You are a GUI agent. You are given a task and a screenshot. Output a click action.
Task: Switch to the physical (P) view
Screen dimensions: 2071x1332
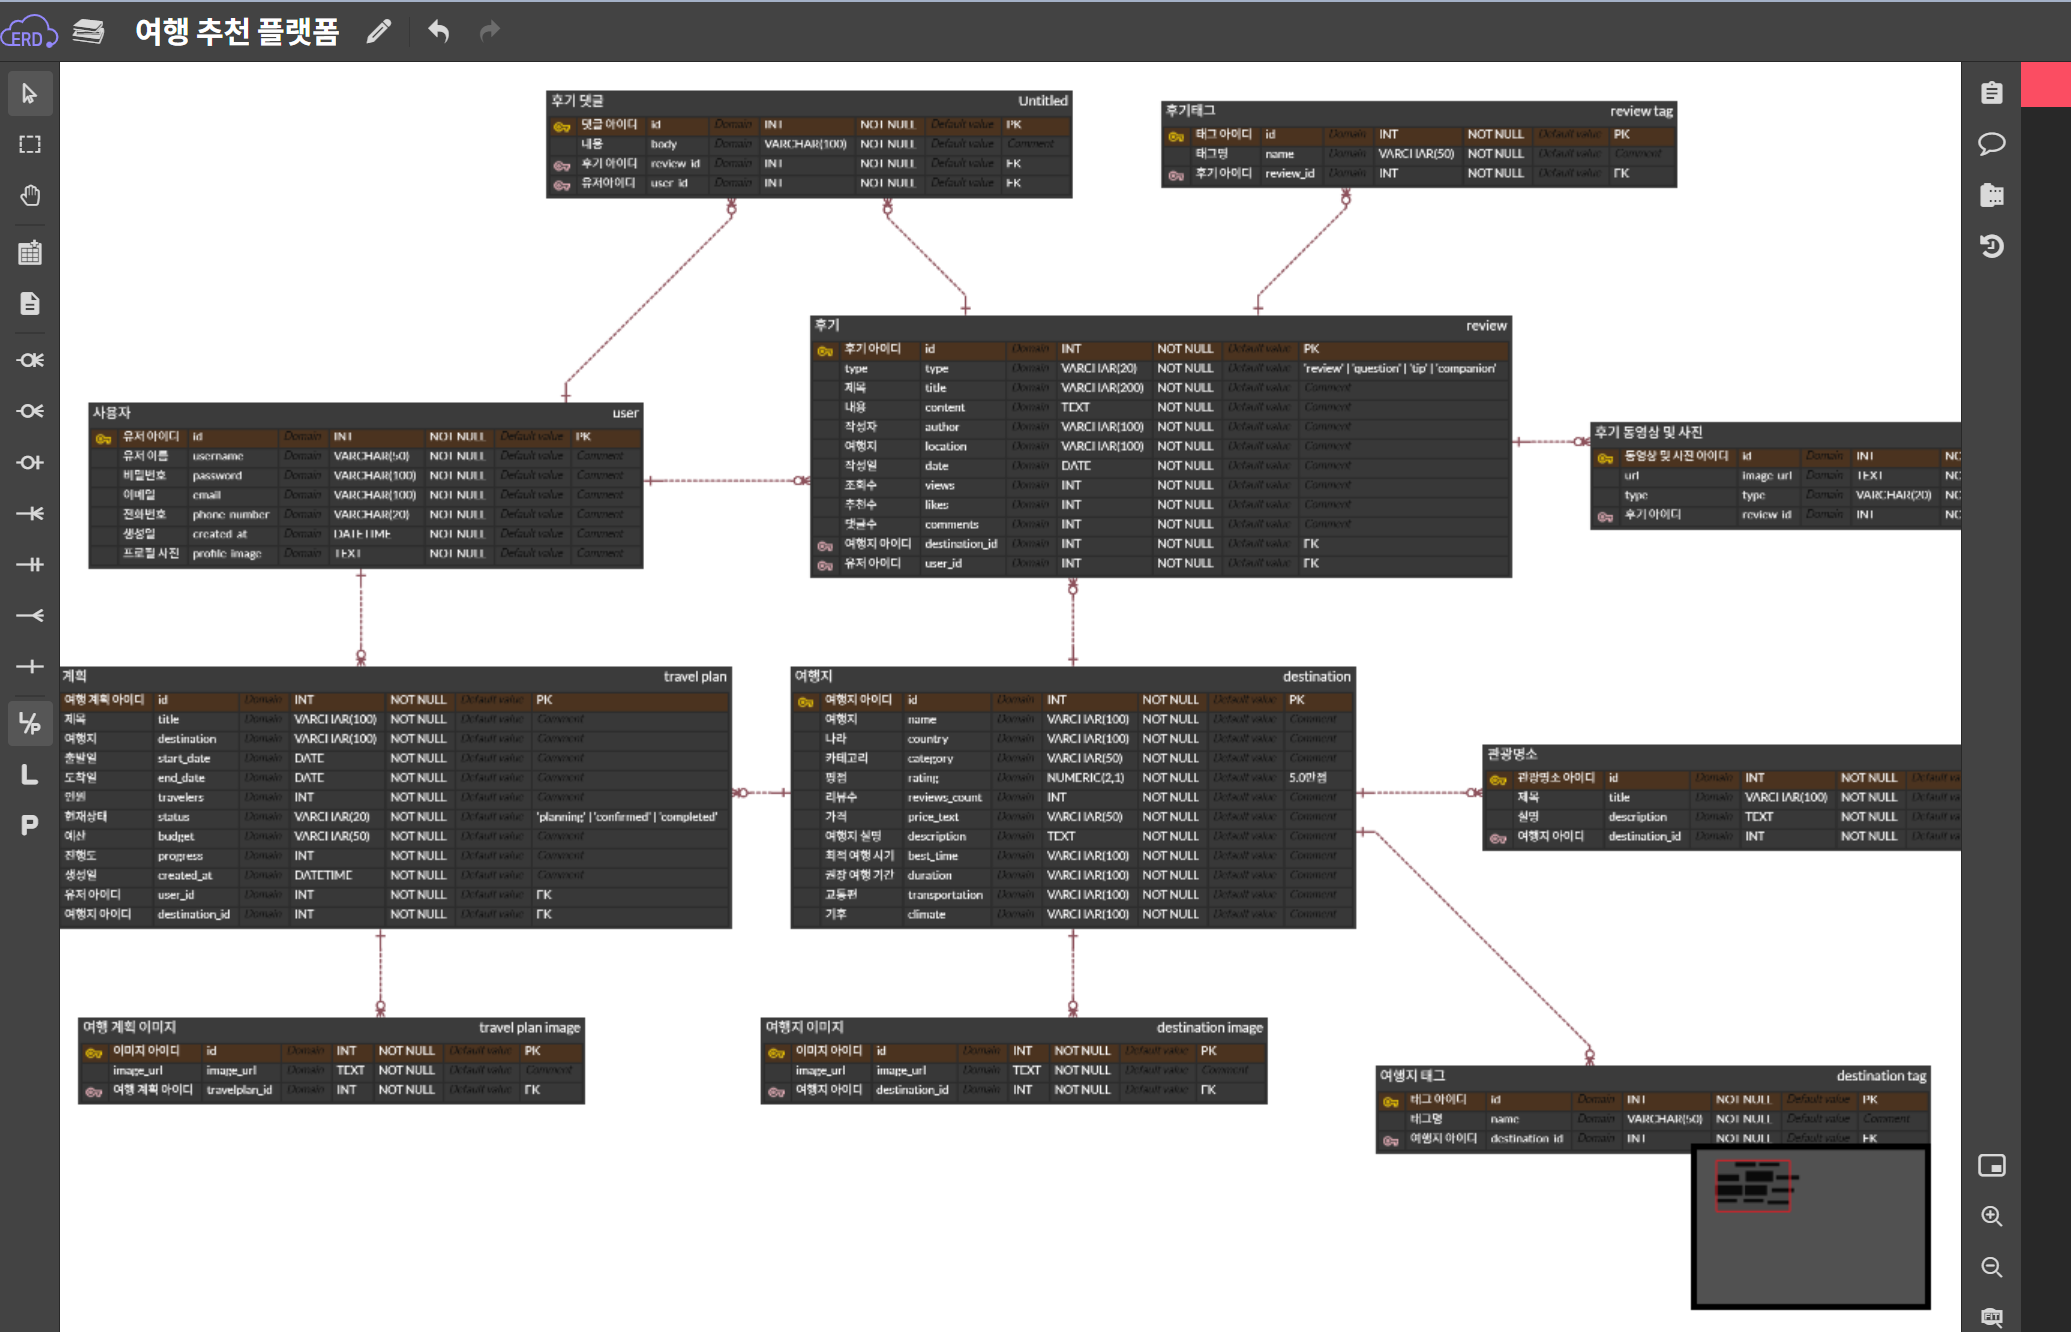click(30, 825)
